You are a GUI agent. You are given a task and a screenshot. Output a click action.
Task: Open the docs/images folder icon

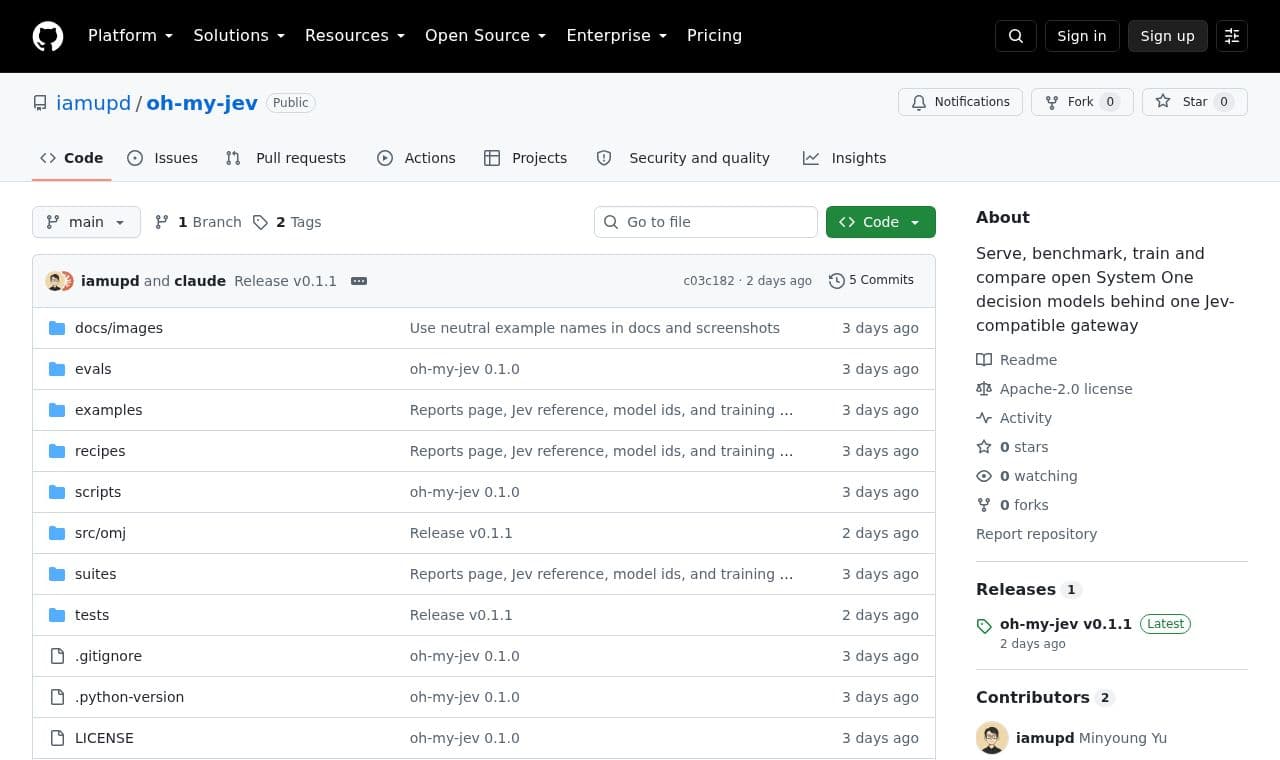(57, 328)
